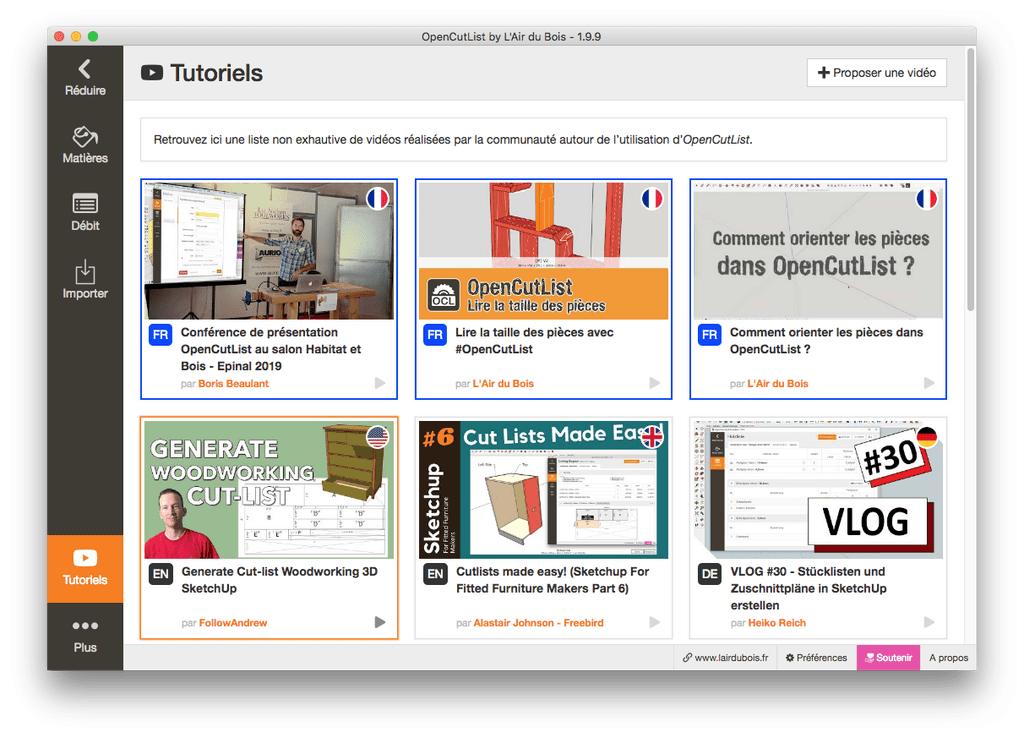1024x738 pixels.
Task: Play the Cutlists made easy video arrow
Action: click(654, 622)
